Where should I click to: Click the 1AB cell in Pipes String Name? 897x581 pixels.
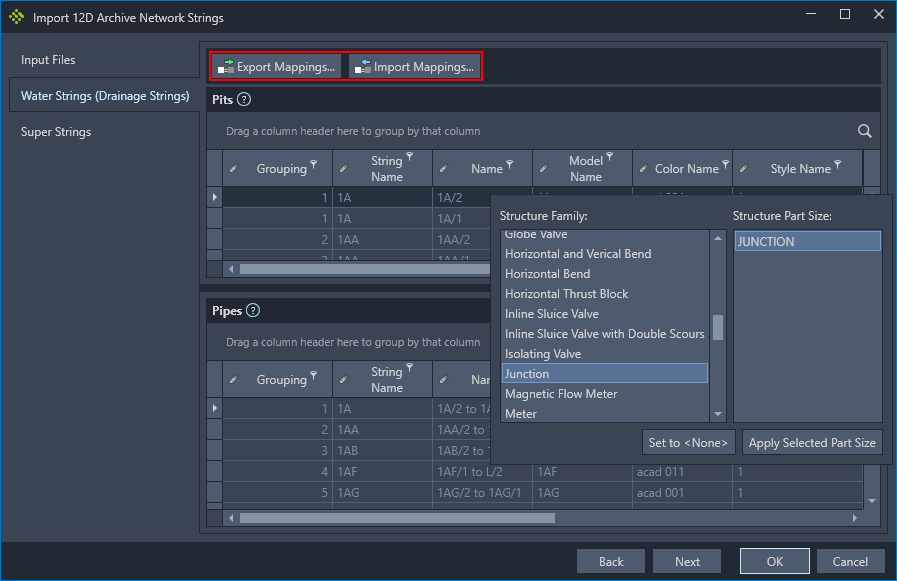pyautogui.click(x=382, y=451)
